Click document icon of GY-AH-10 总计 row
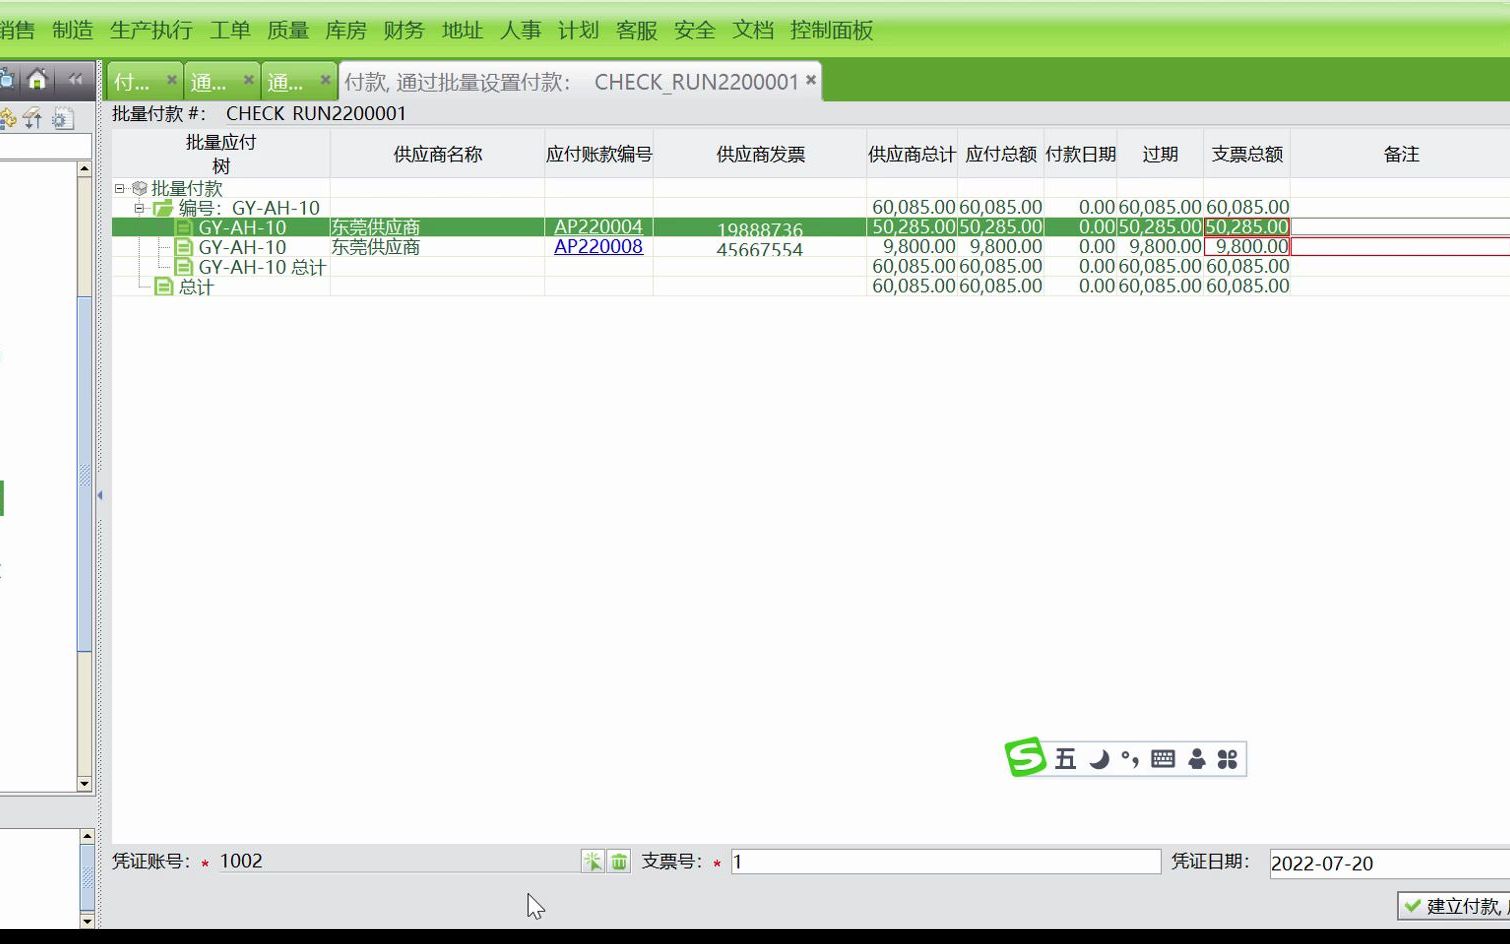The width and height of the screenshot is (1510, 944). (x=183, y=267)
